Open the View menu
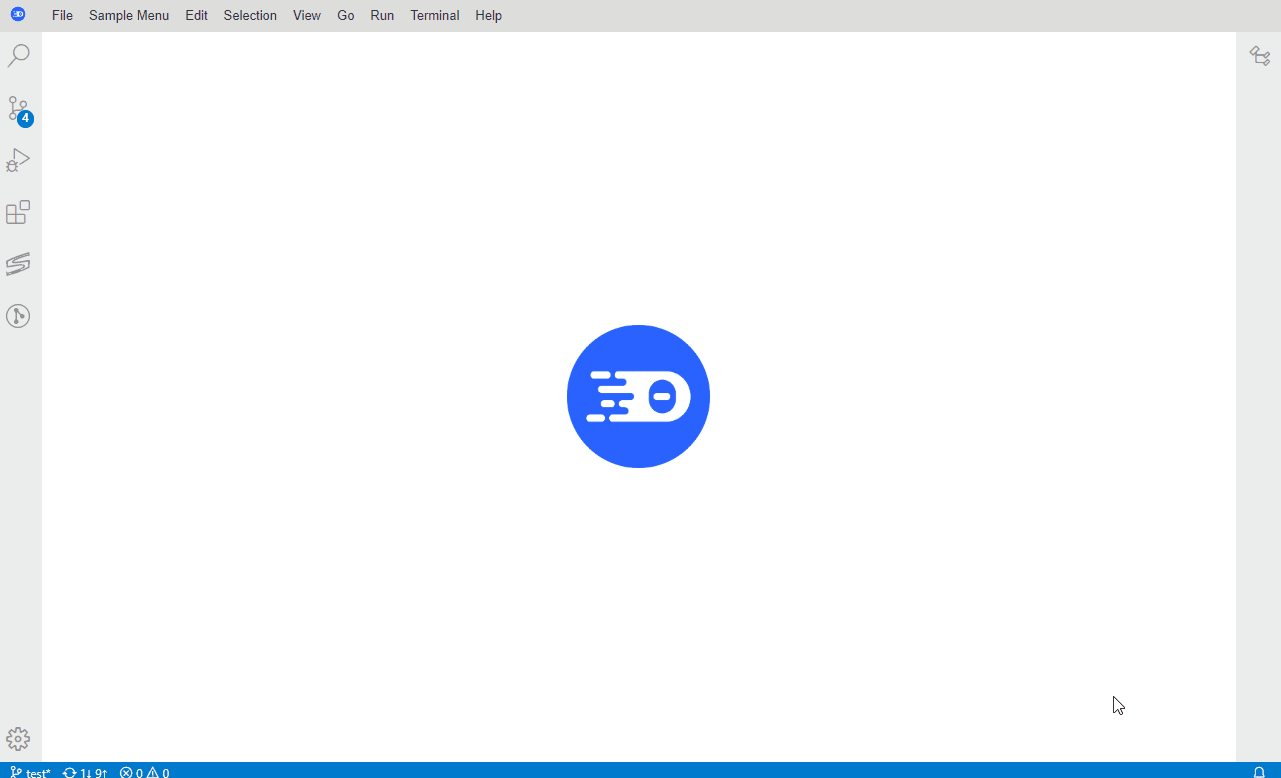The width and height of the screenshot is (1281, 778). [307, 16]
